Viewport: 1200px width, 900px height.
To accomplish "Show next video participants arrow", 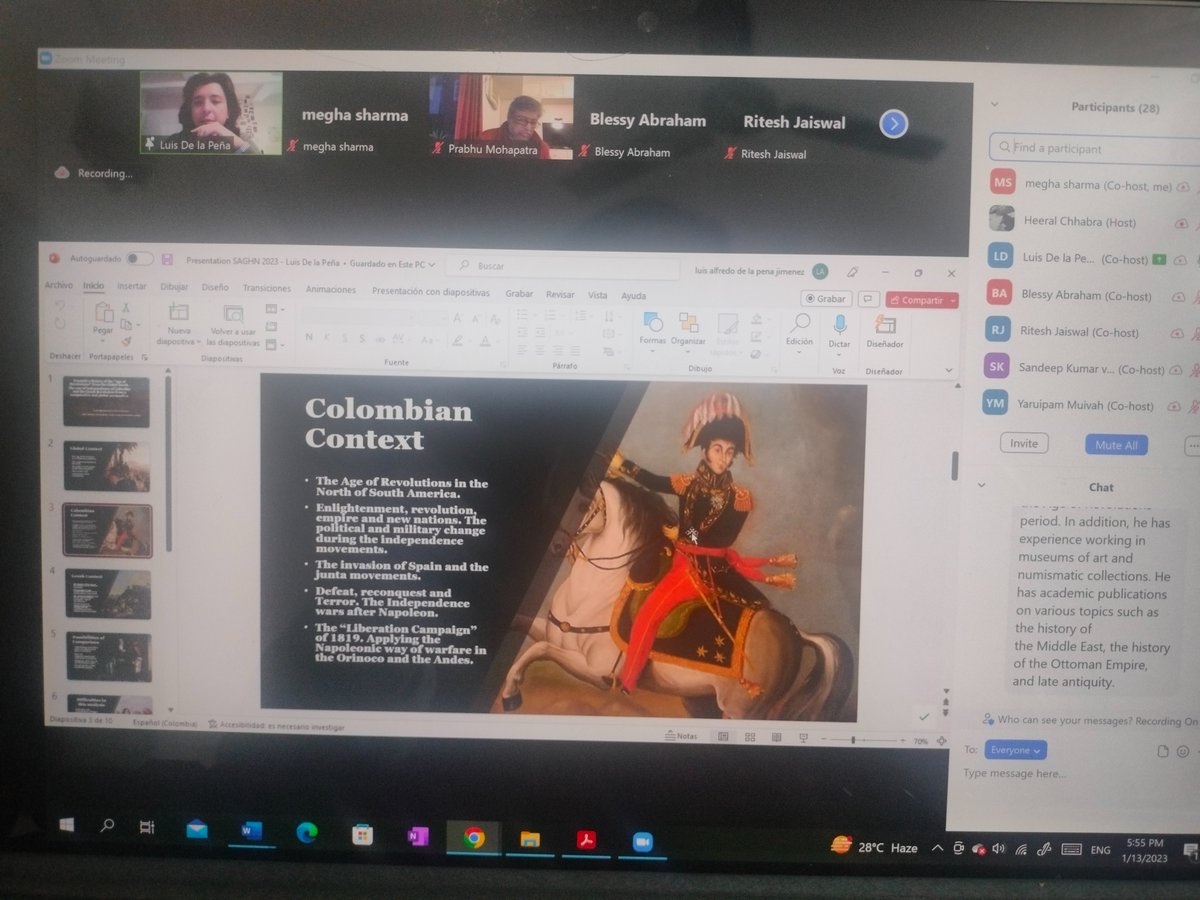I will 893,123.
